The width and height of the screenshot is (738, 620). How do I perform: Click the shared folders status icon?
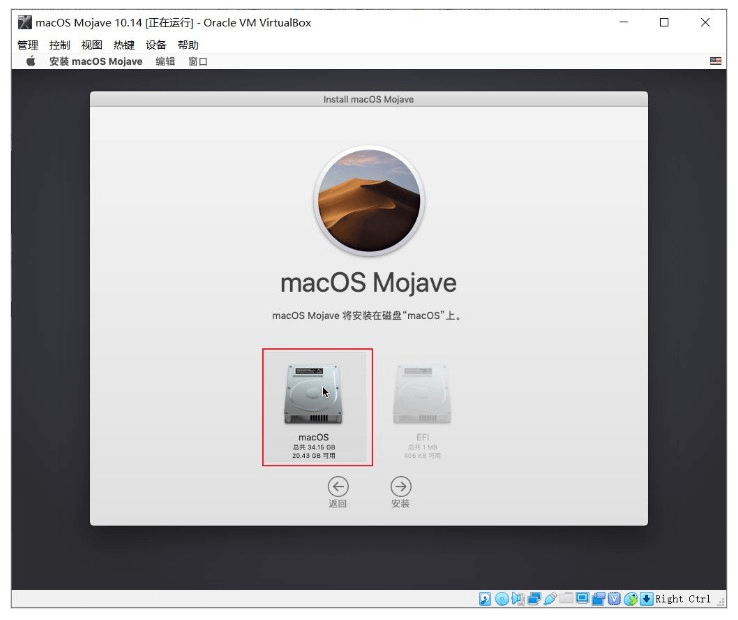(x=566, y=599)
